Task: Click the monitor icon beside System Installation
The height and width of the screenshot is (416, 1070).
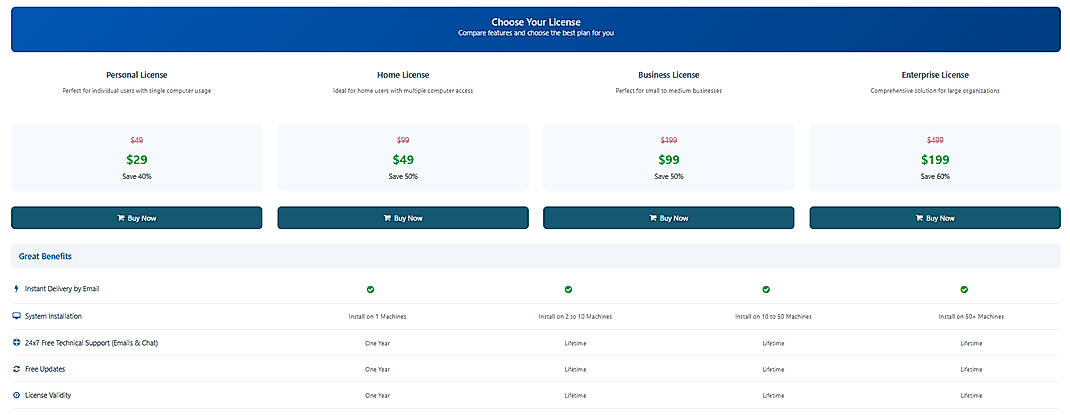Action: pyautogui.click(x=16, y=316)
